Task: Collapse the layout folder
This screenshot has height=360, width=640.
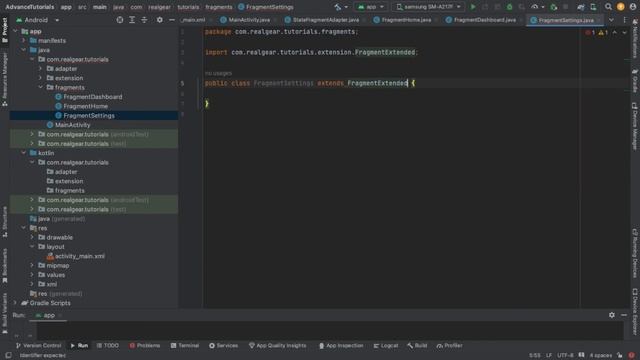Action: [x=32, y=247]
